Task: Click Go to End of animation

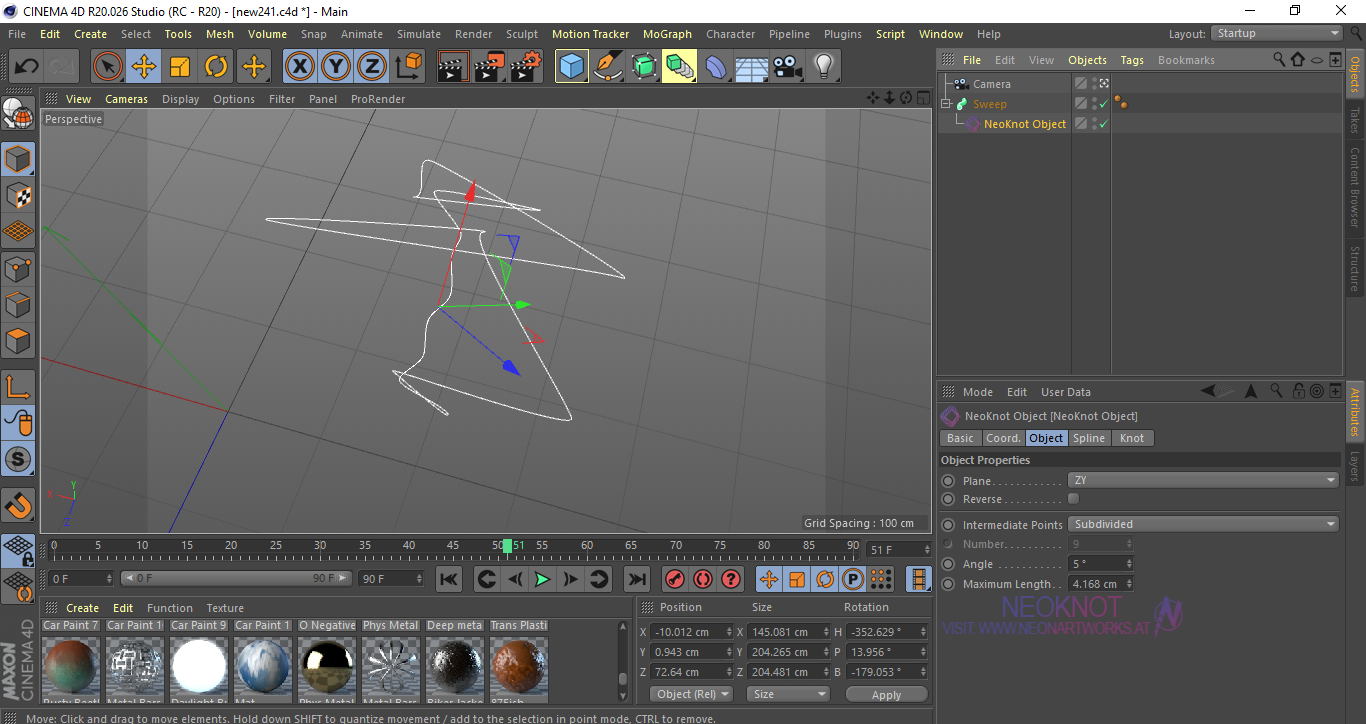Action: point(636,579)
